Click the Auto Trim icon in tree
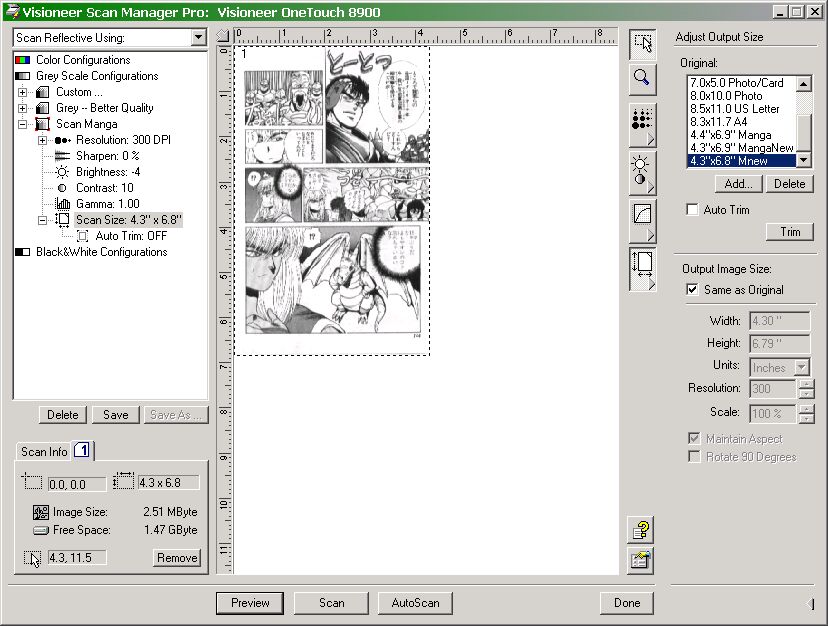Viewport: 828px width, 626px height. tap(82, 236)
